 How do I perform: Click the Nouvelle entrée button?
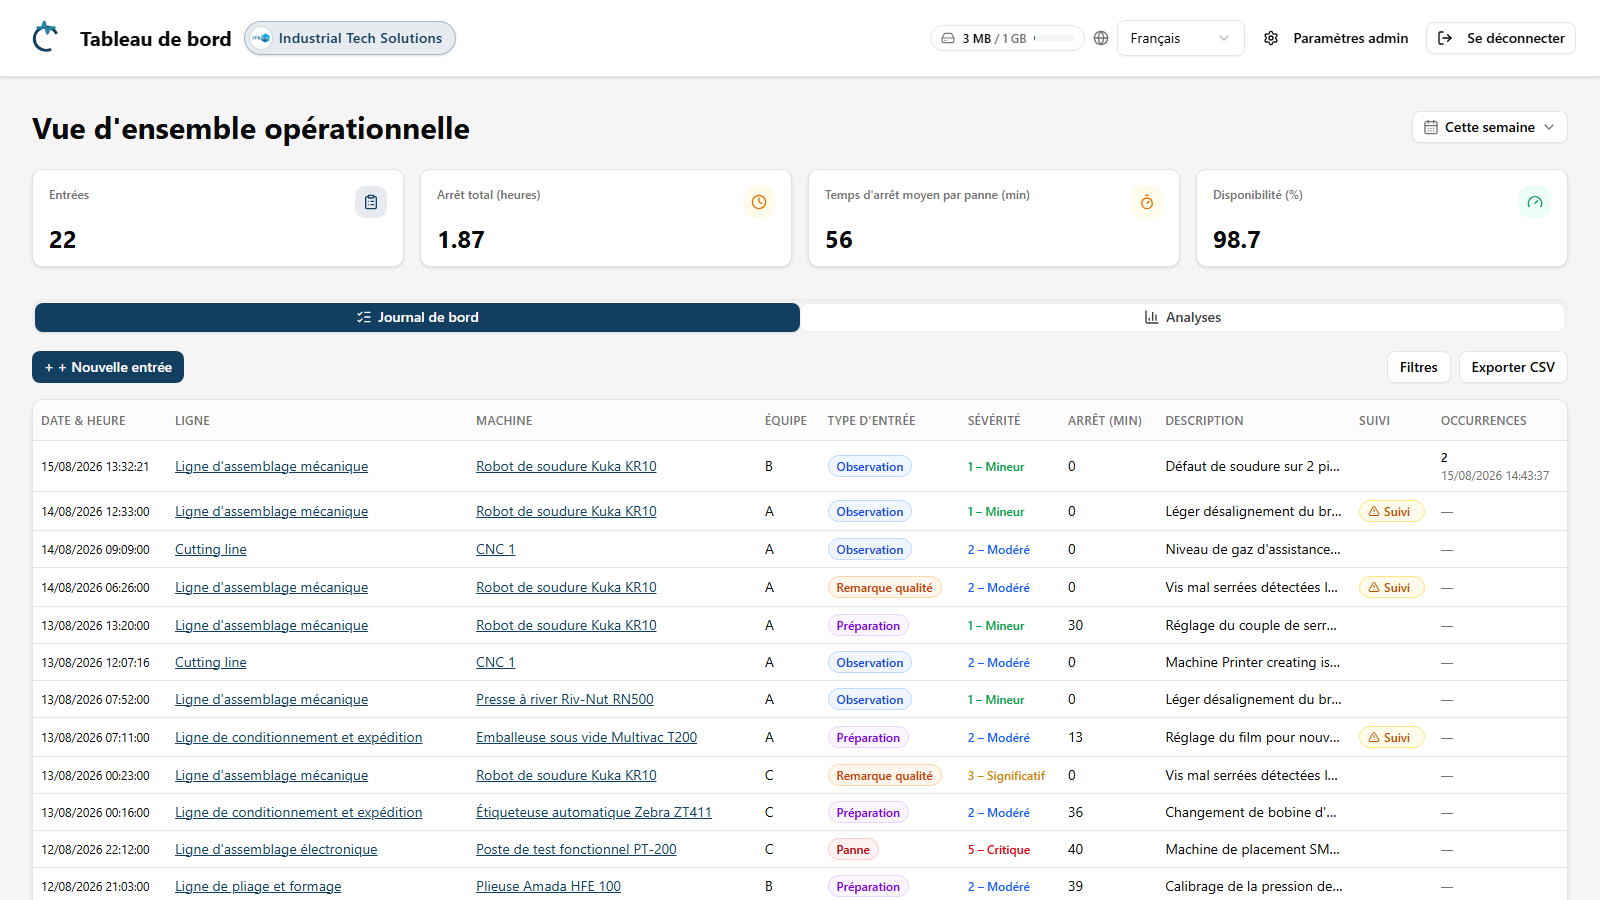pos(108,367)
